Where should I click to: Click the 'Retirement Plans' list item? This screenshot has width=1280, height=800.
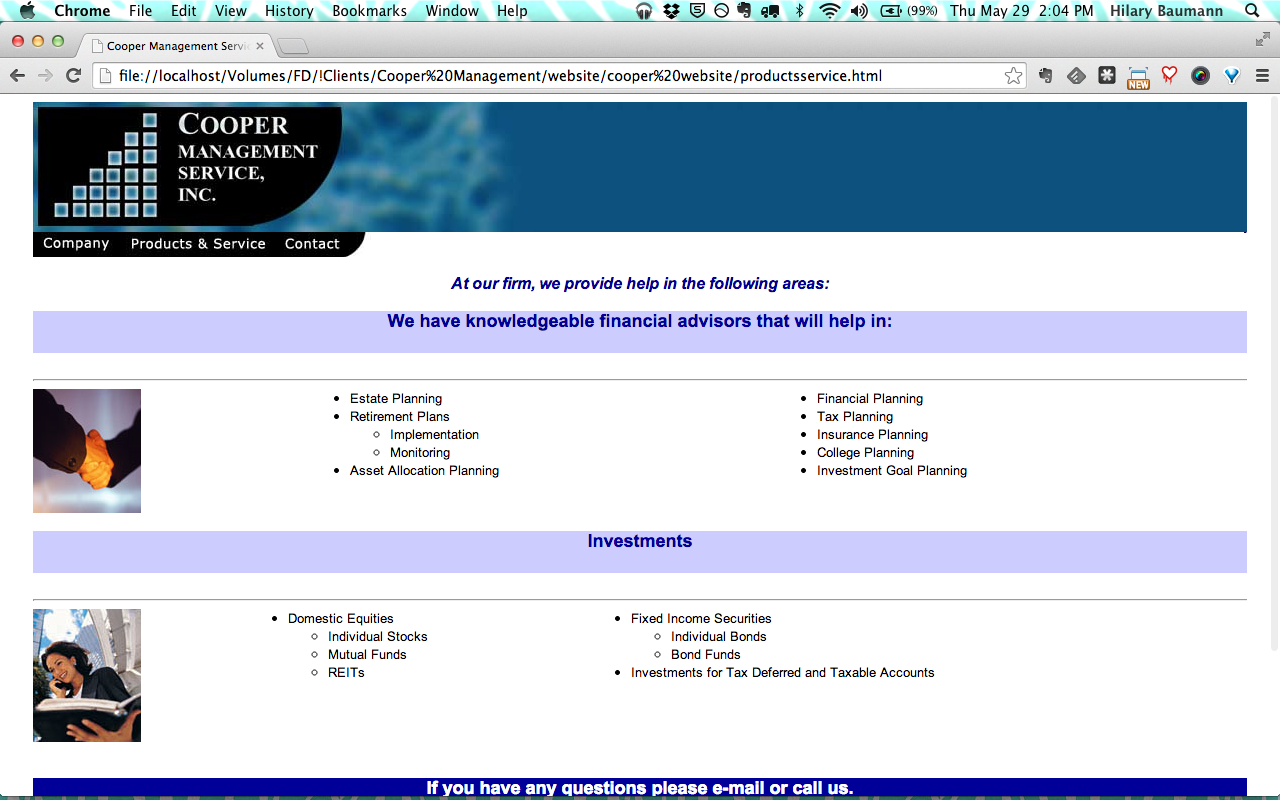[x=400, y=416]
